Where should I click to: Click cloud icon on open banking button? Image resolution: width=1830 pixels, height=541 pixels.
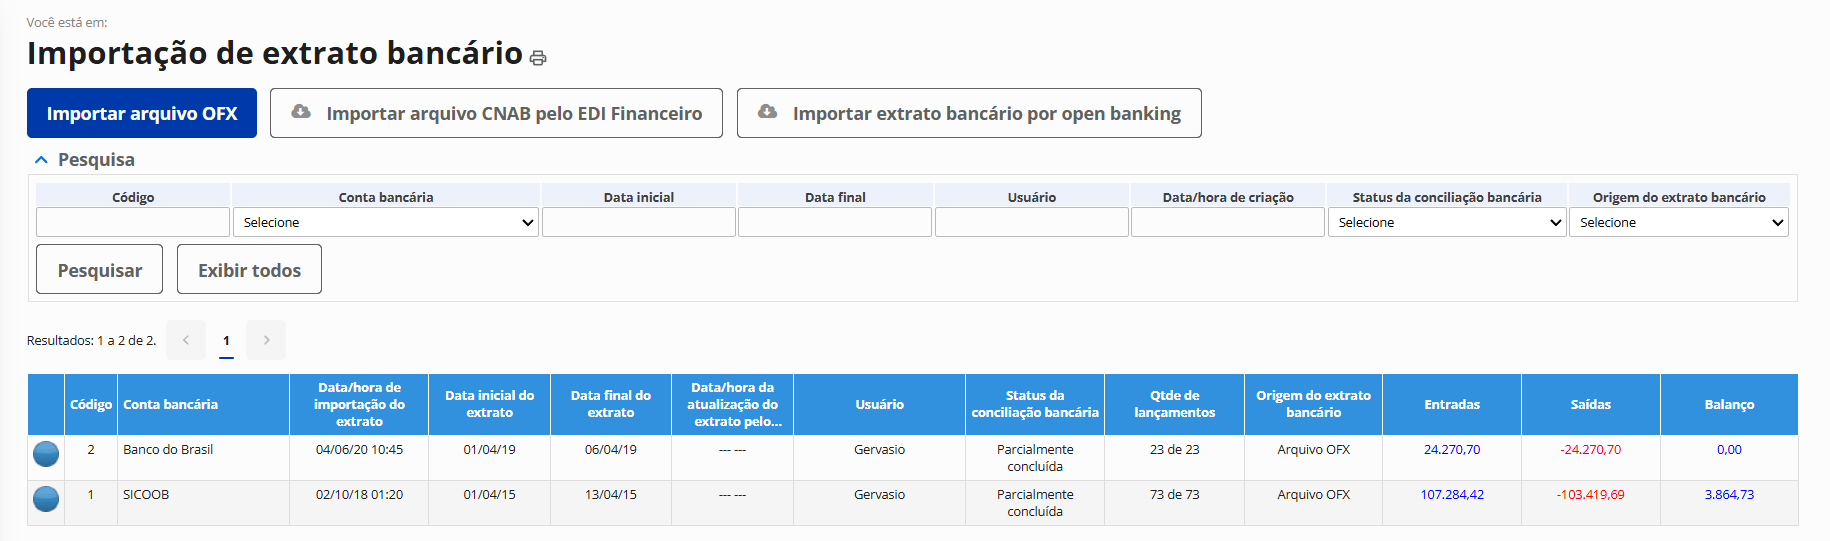pyautogui.click(x=767, y=112)
